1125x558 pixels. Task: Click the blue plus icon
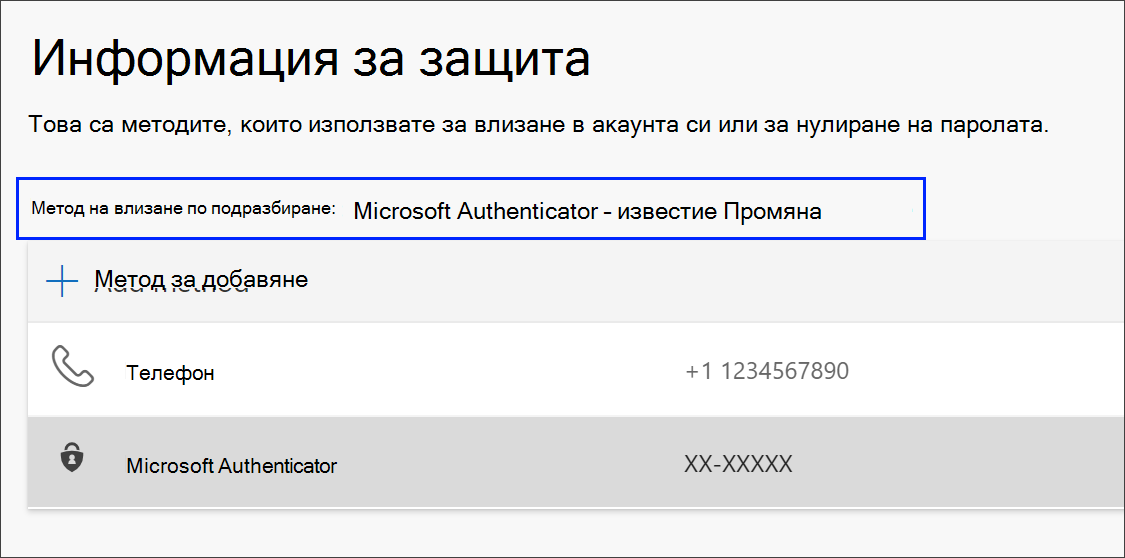coord(62,282)
